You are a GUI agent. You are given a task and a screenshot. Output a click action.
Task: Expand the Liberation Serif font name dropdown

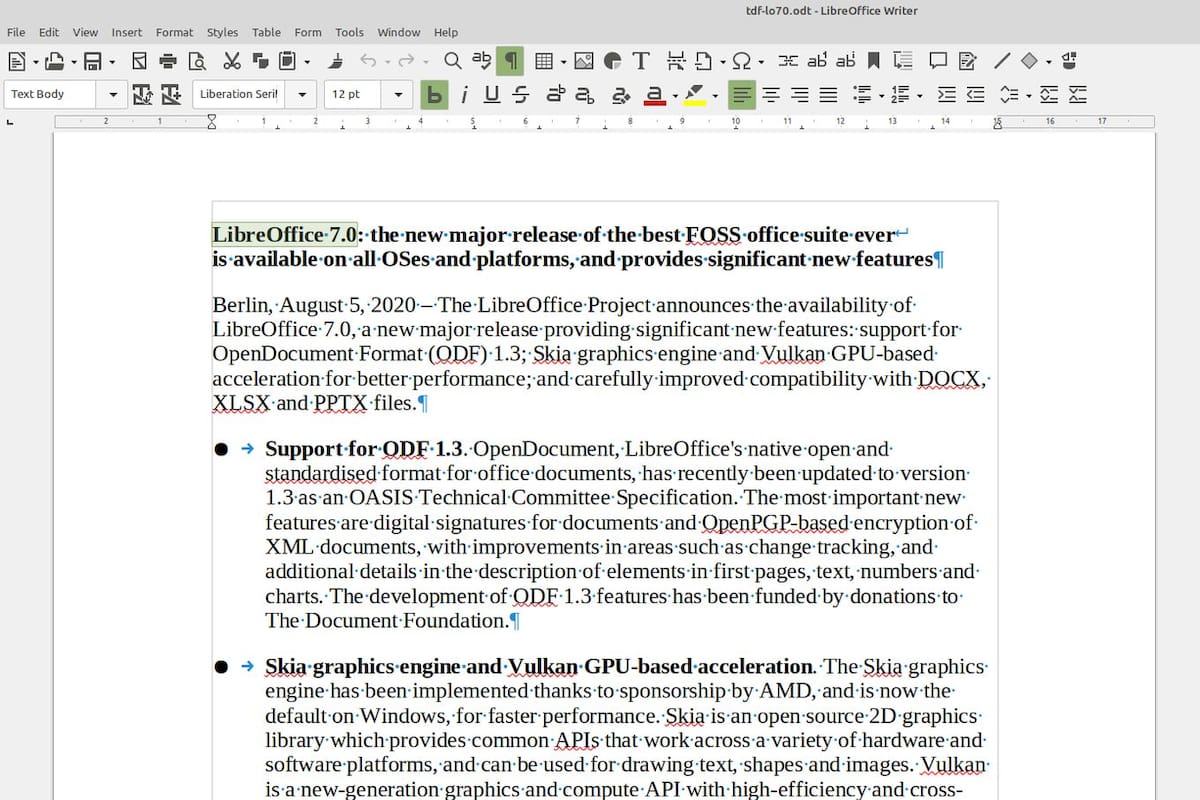coord(301,95)
